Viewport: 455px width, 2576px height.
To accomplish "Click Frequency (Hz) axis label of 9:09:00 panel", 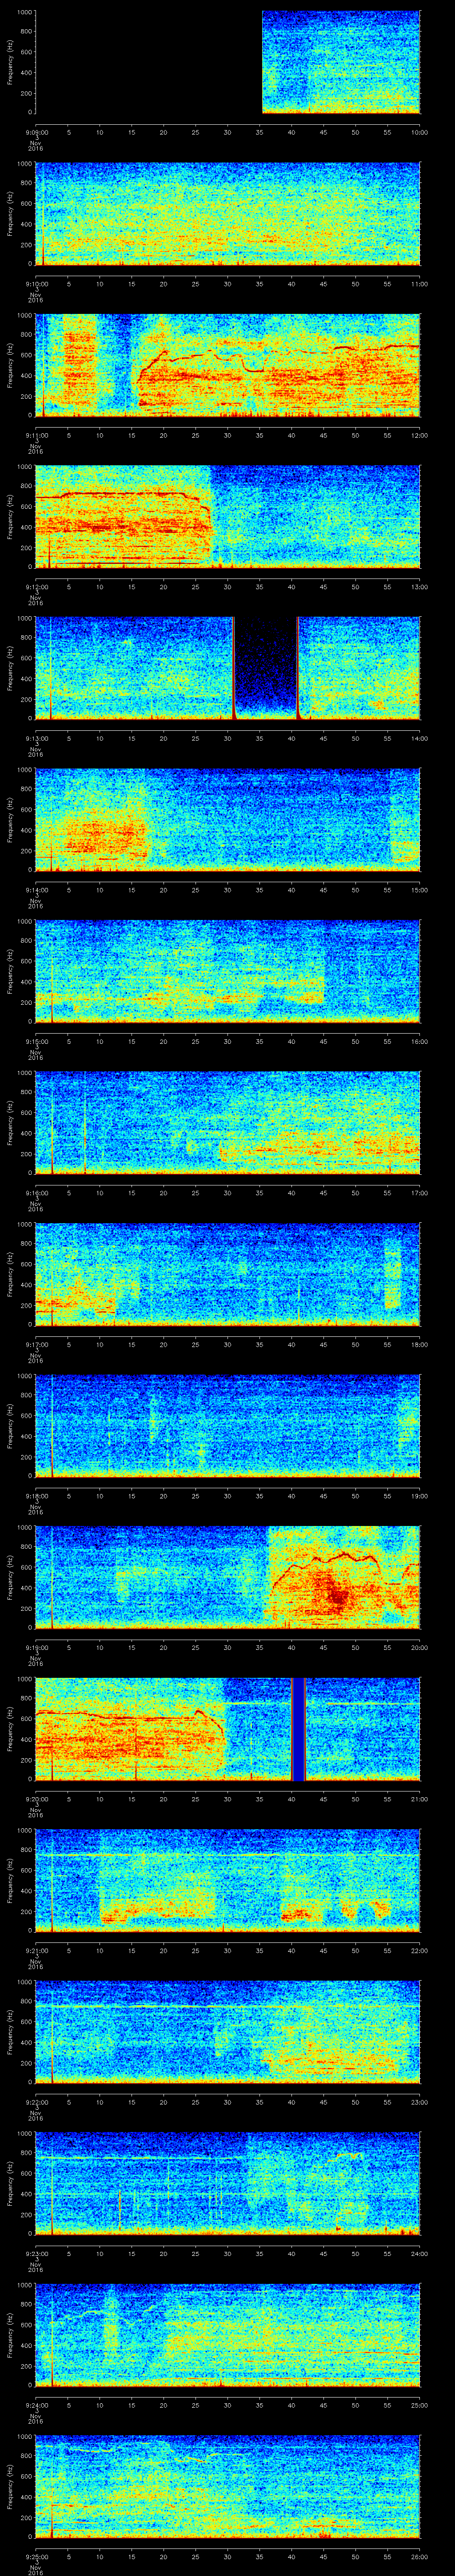I will click(x=10, y=62).
